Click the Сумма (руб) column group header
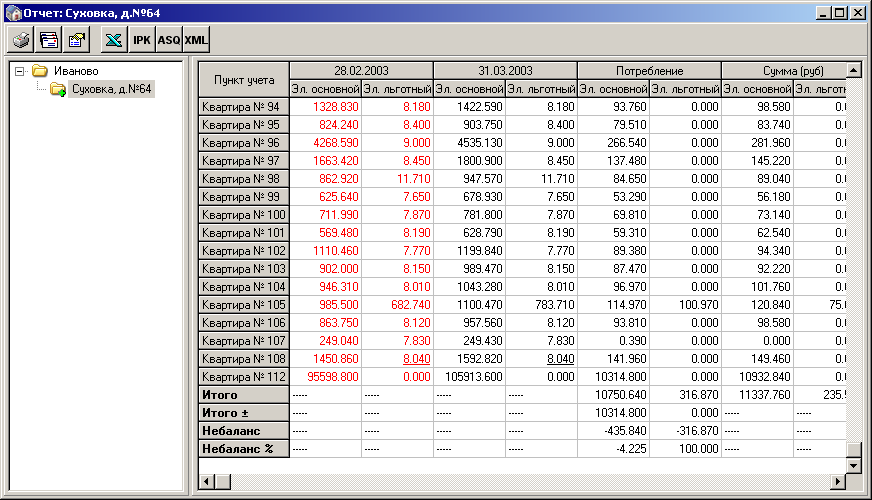Screen dimensions: 872x500 coord(784,71)
